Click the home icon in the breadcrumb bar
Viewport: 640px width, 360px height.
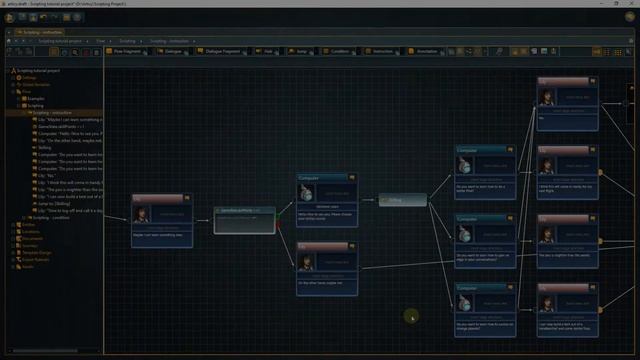point(9,41)
